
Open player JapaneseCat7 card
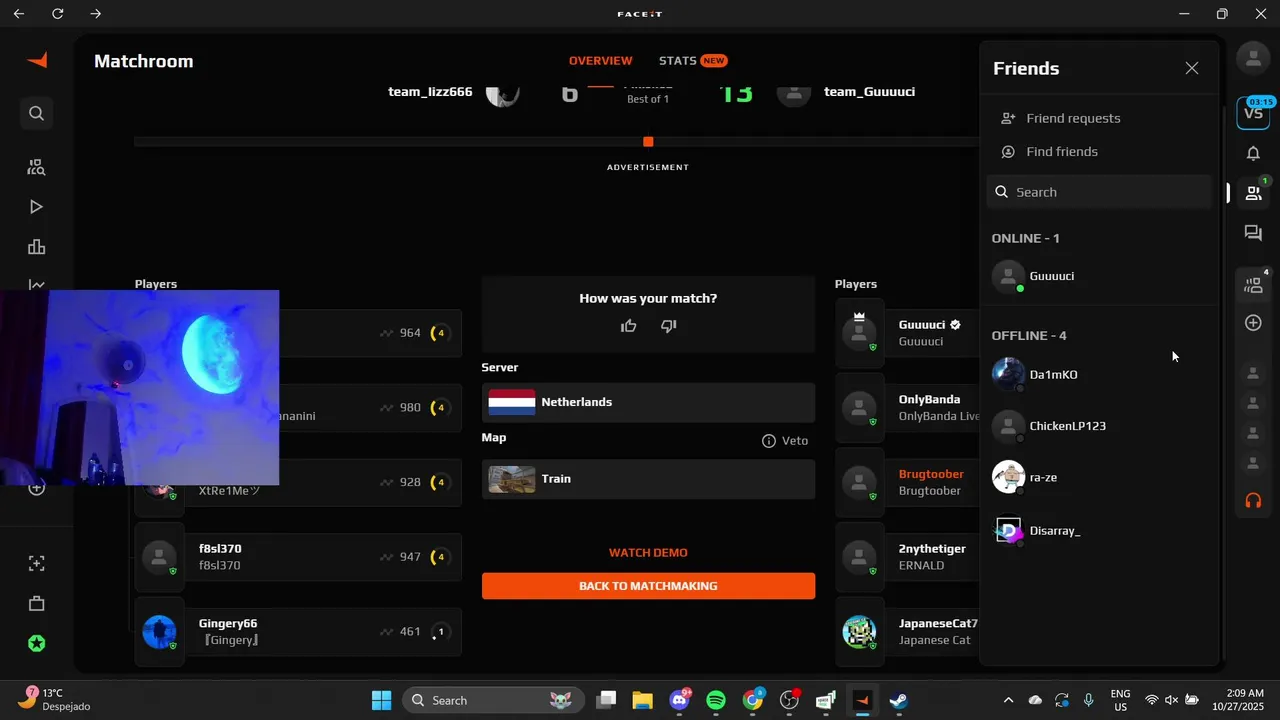pos(908,632)
